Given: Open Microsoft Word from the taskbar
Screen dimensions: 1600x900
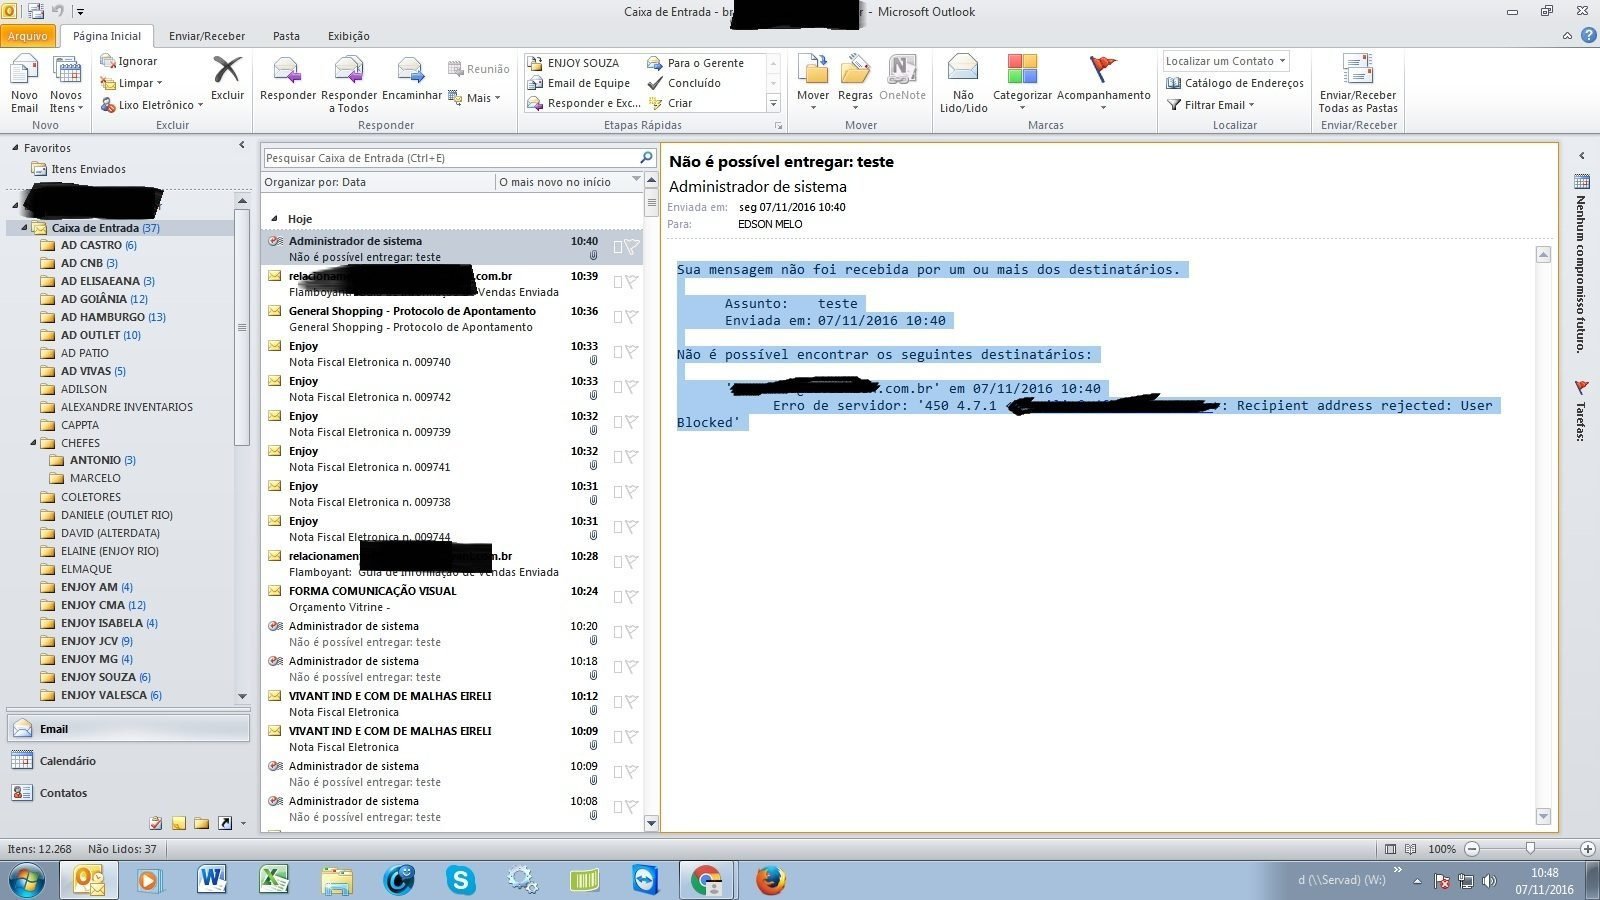Looking at the screenshot, I should (212, 880).
